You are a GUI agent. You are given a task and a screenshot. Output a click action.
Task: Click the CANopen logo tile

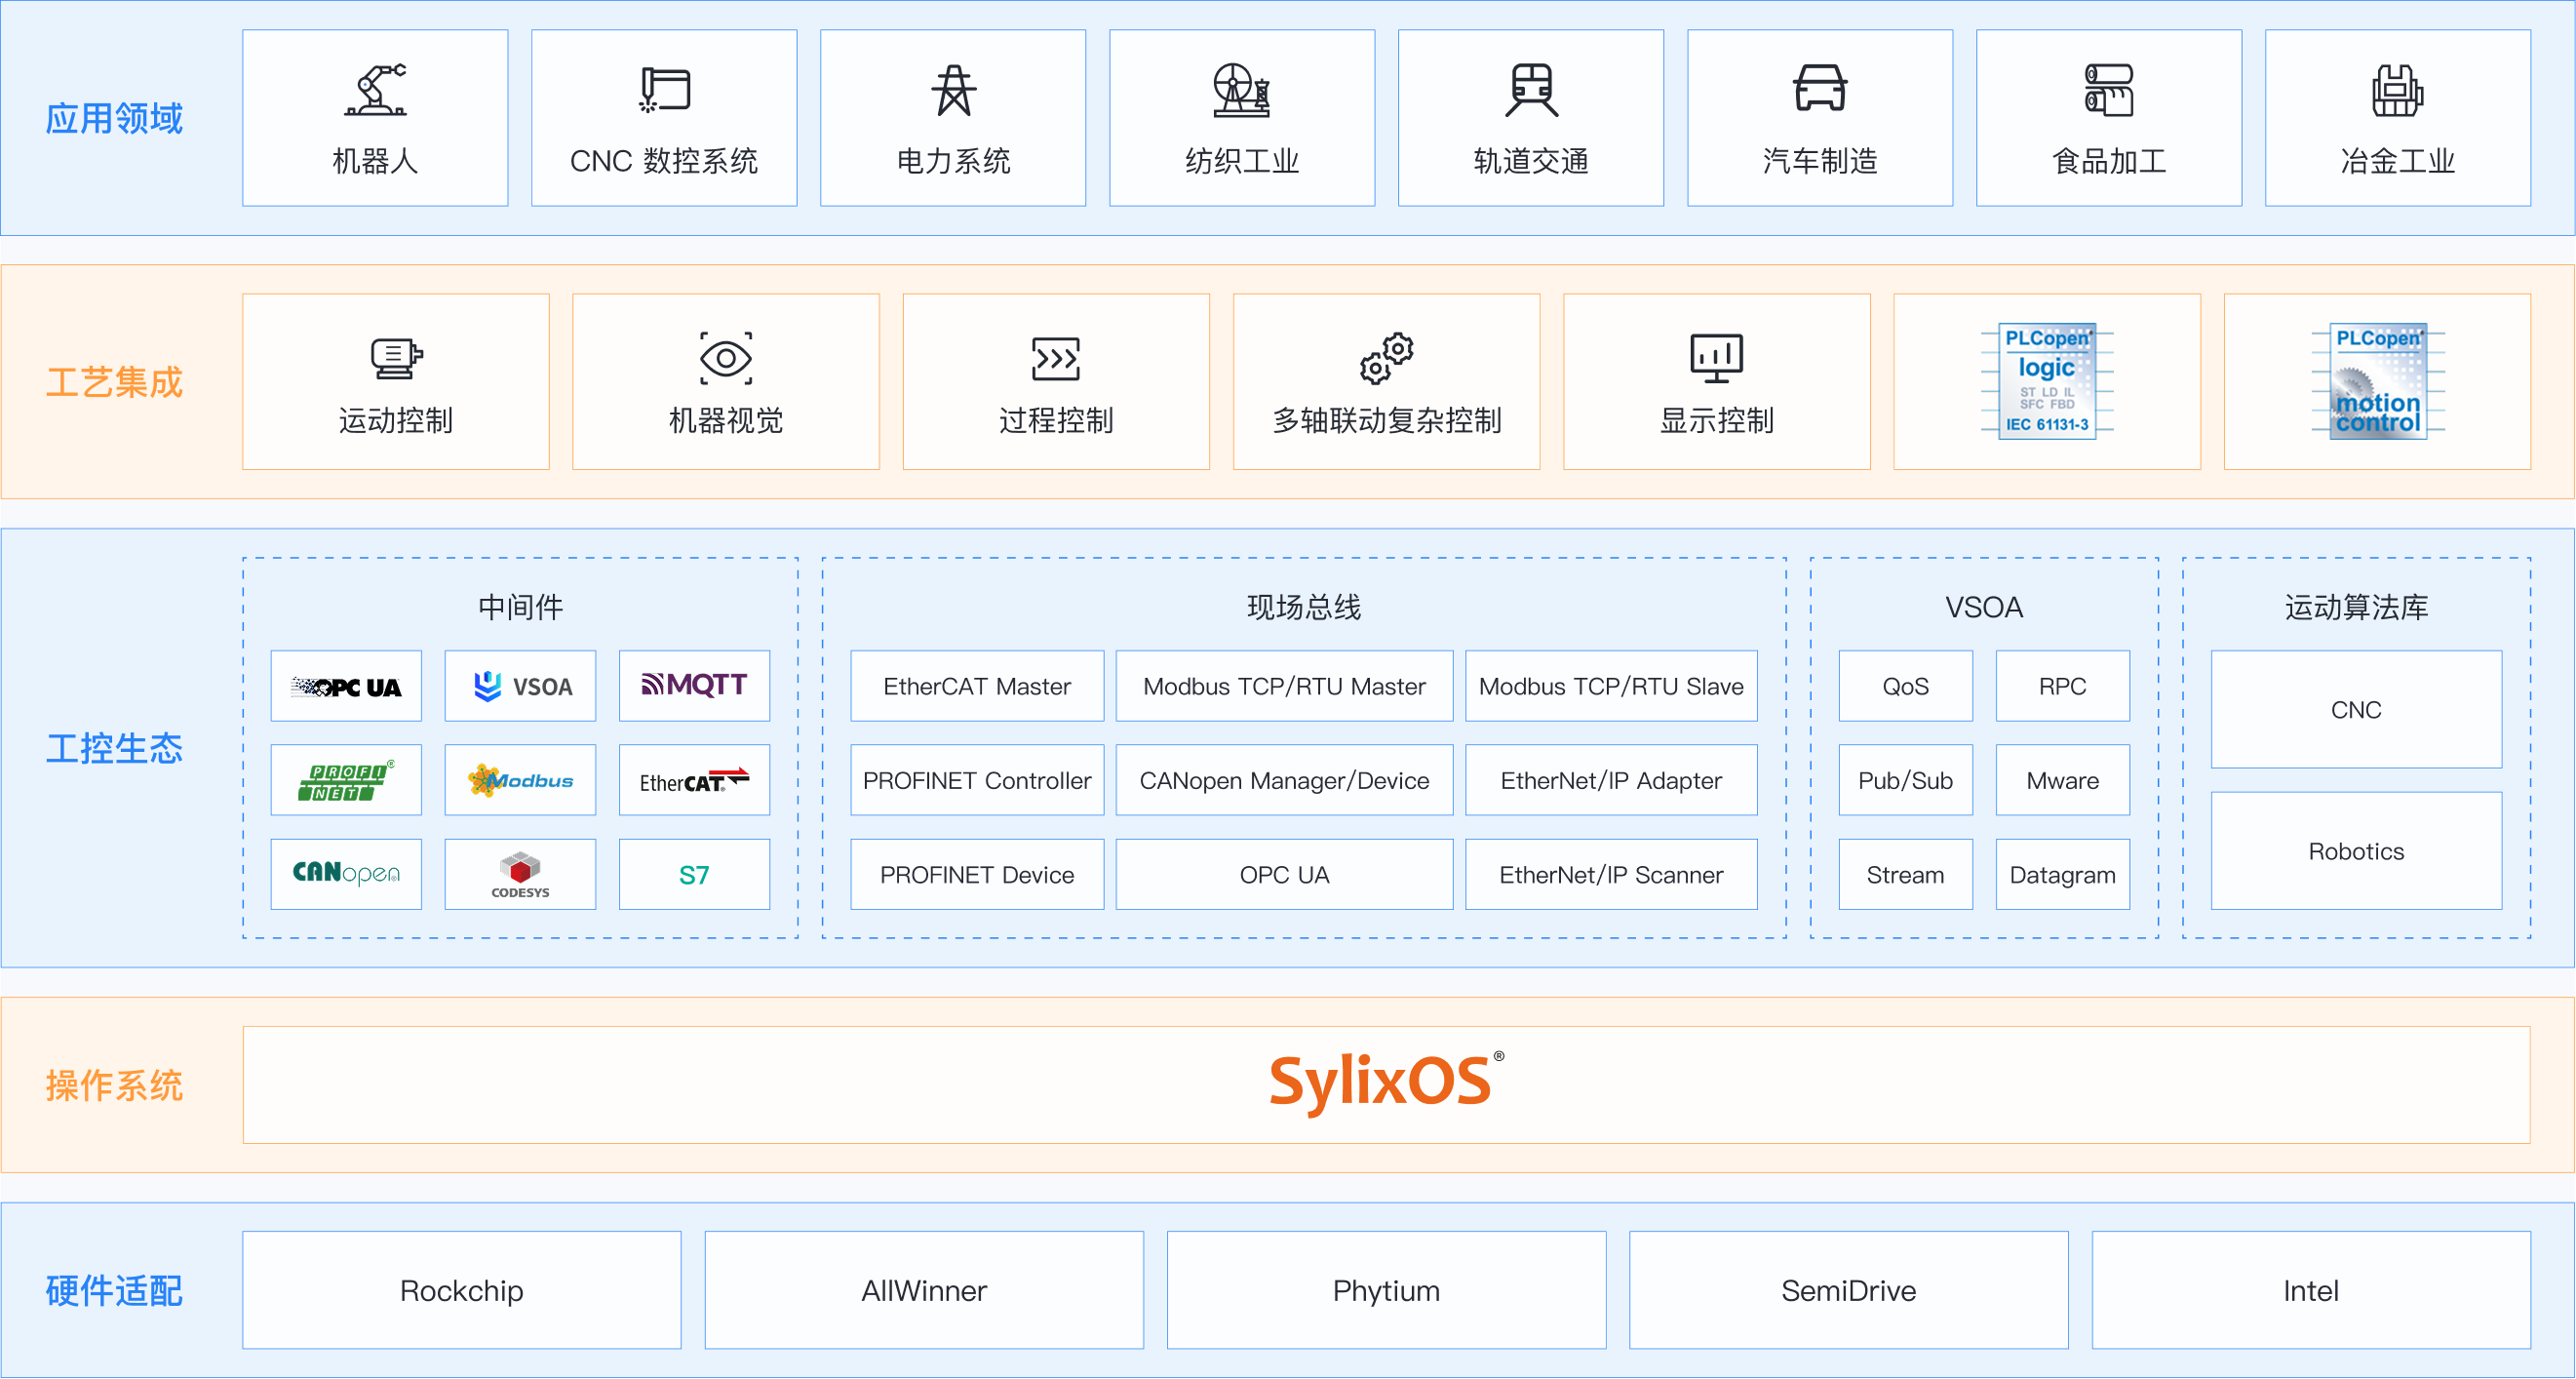(x=346, y=874)
